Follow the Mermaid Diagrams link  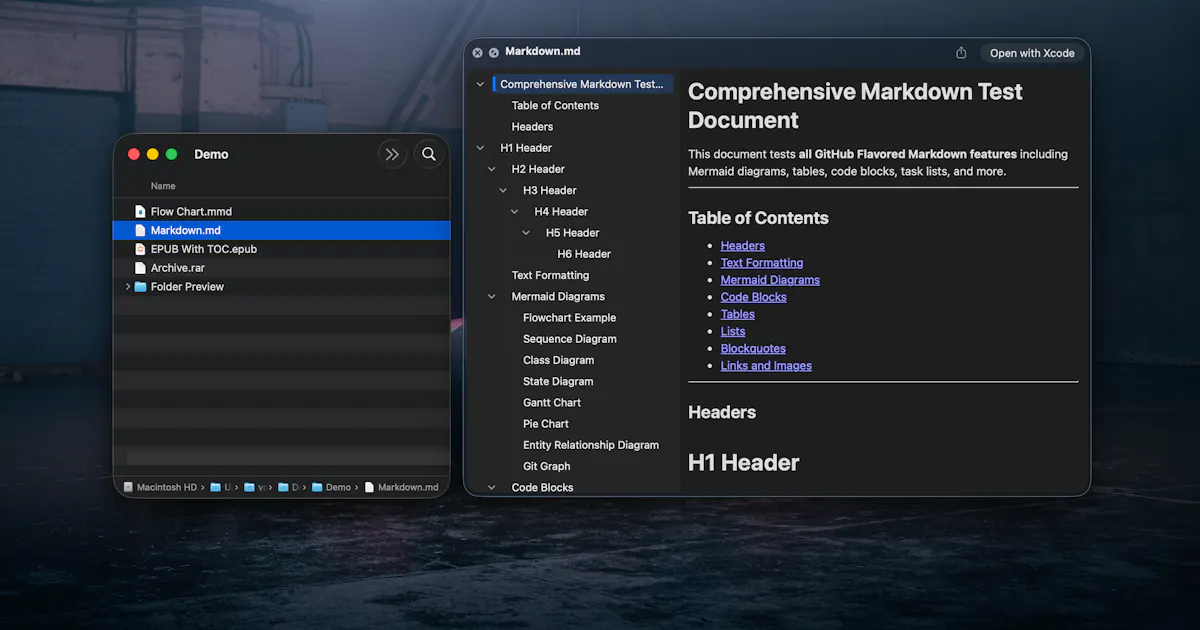pyautogui.click(x=770, y=280)
